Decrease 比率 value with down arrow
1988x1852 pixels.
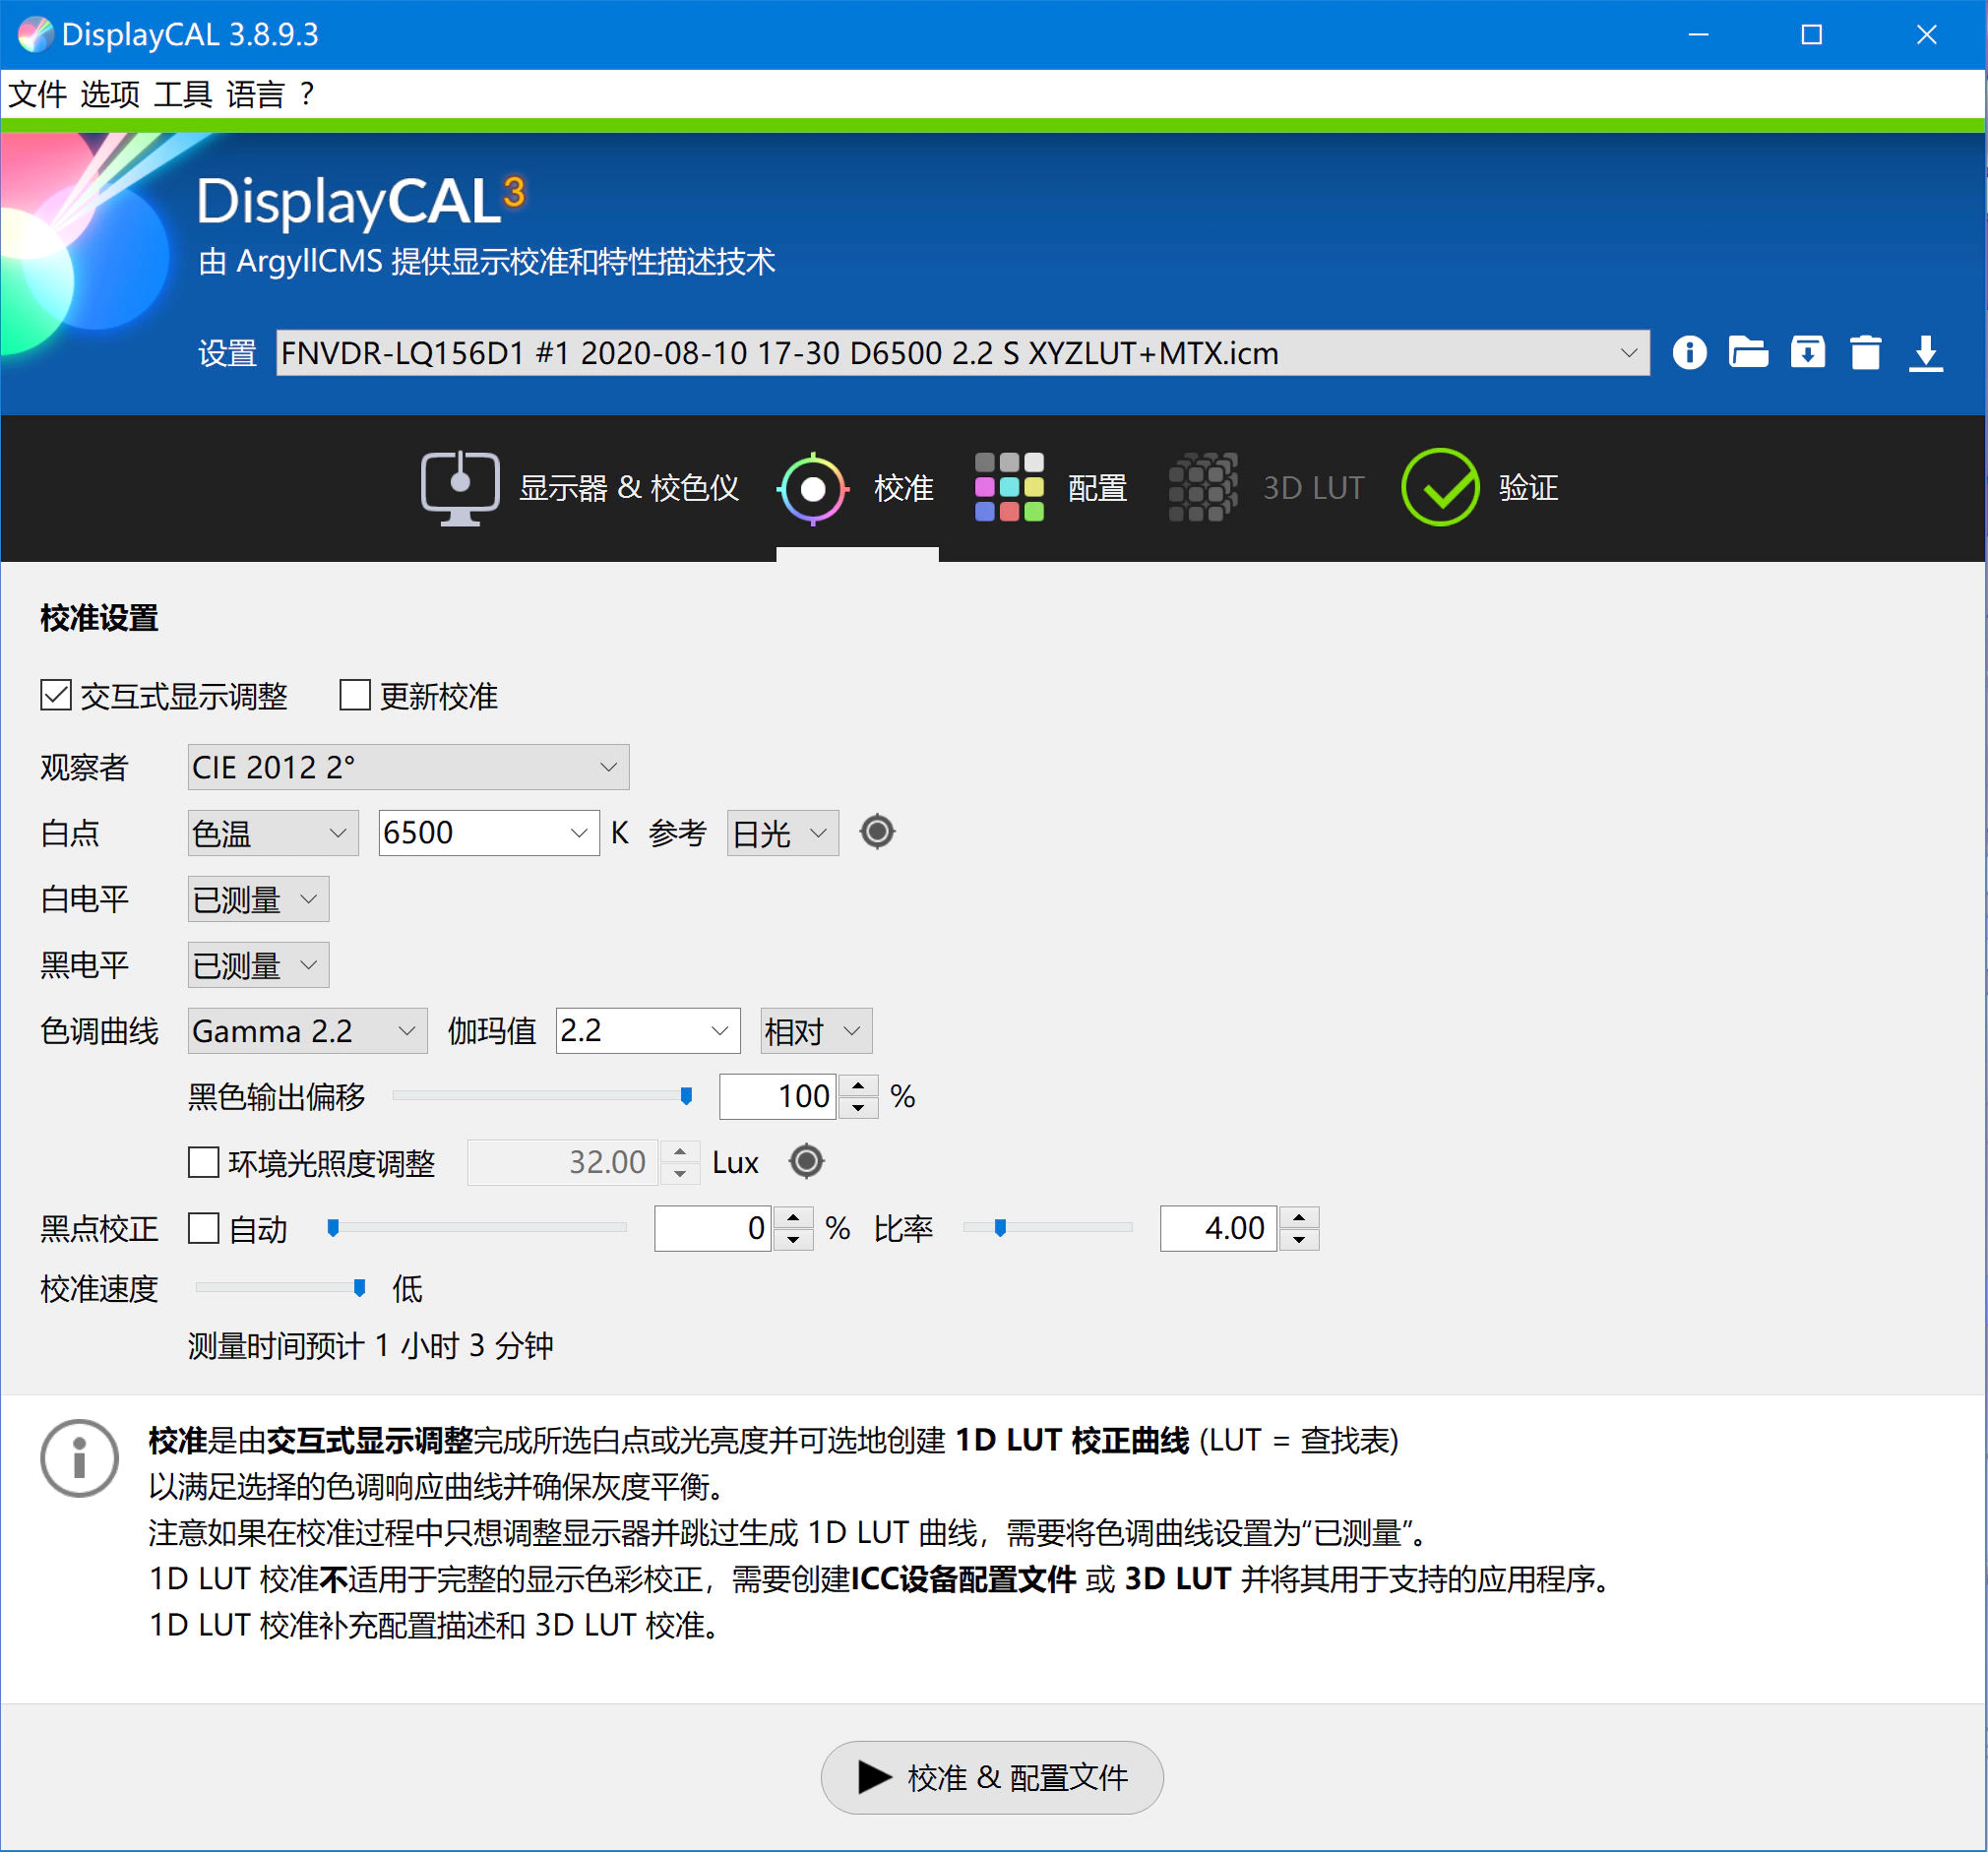click(x=1299, y=1239)
